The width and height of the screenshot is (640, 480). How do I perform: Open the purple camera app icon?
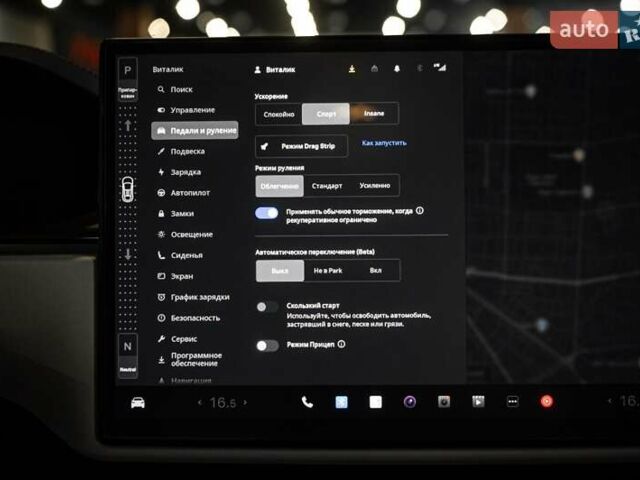(x=410, y=402)
